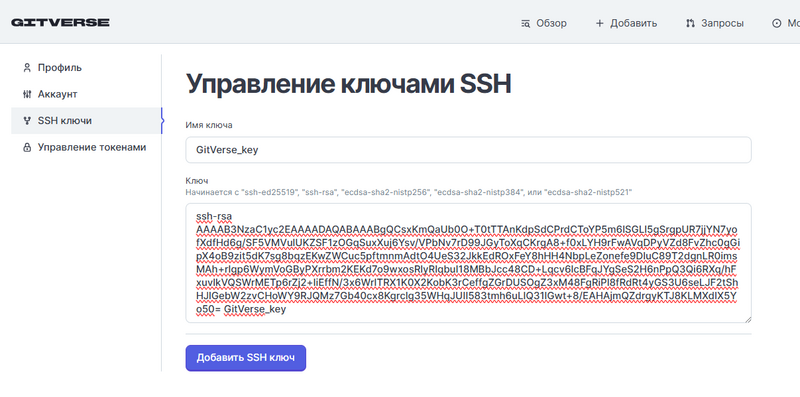
Task: Click the plus icon beside Добавить
Action: (x=599, y=23)
